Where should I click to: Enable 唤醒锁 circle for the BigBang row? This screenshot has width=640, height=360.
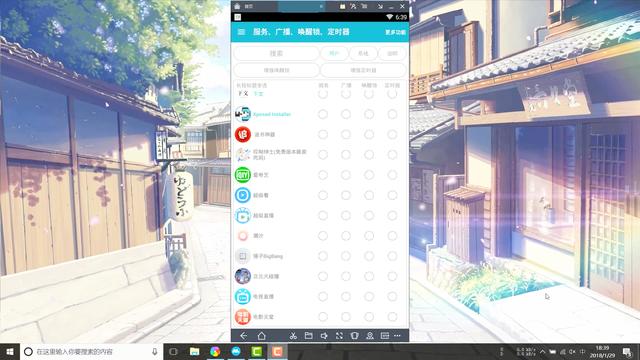coord(369,256)
